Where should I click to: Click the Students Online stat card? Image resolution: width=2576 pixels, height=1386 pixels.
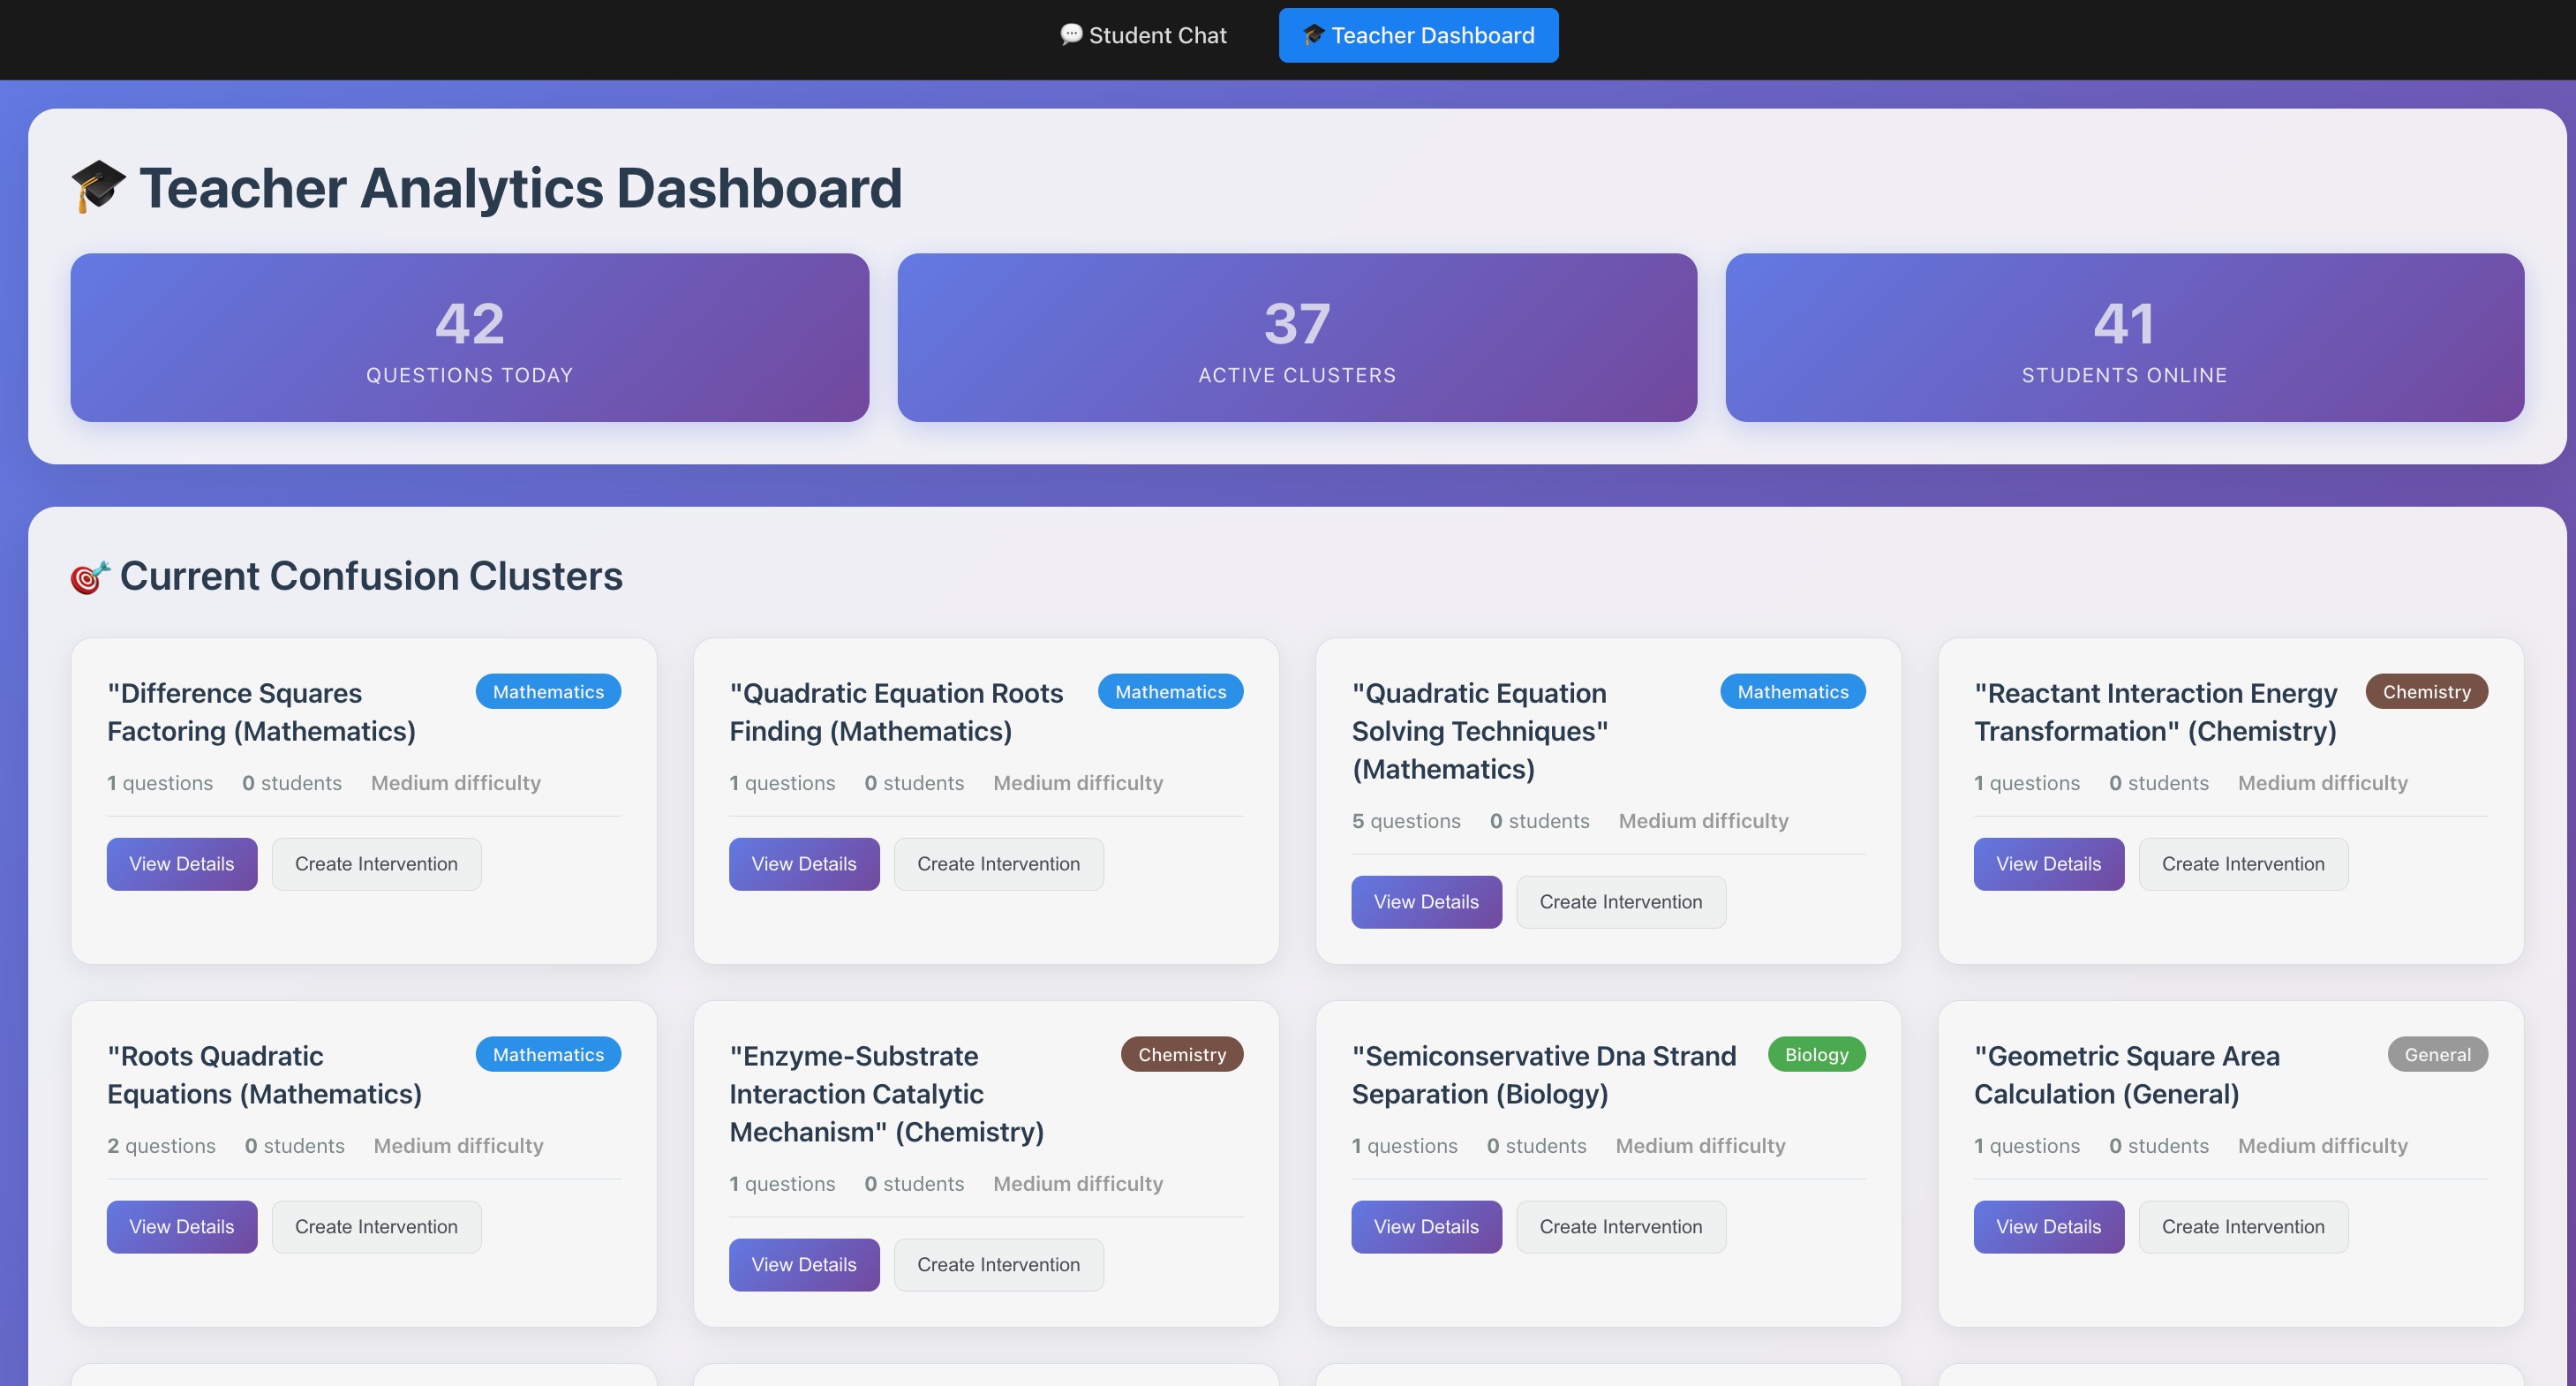(2124, 337)
